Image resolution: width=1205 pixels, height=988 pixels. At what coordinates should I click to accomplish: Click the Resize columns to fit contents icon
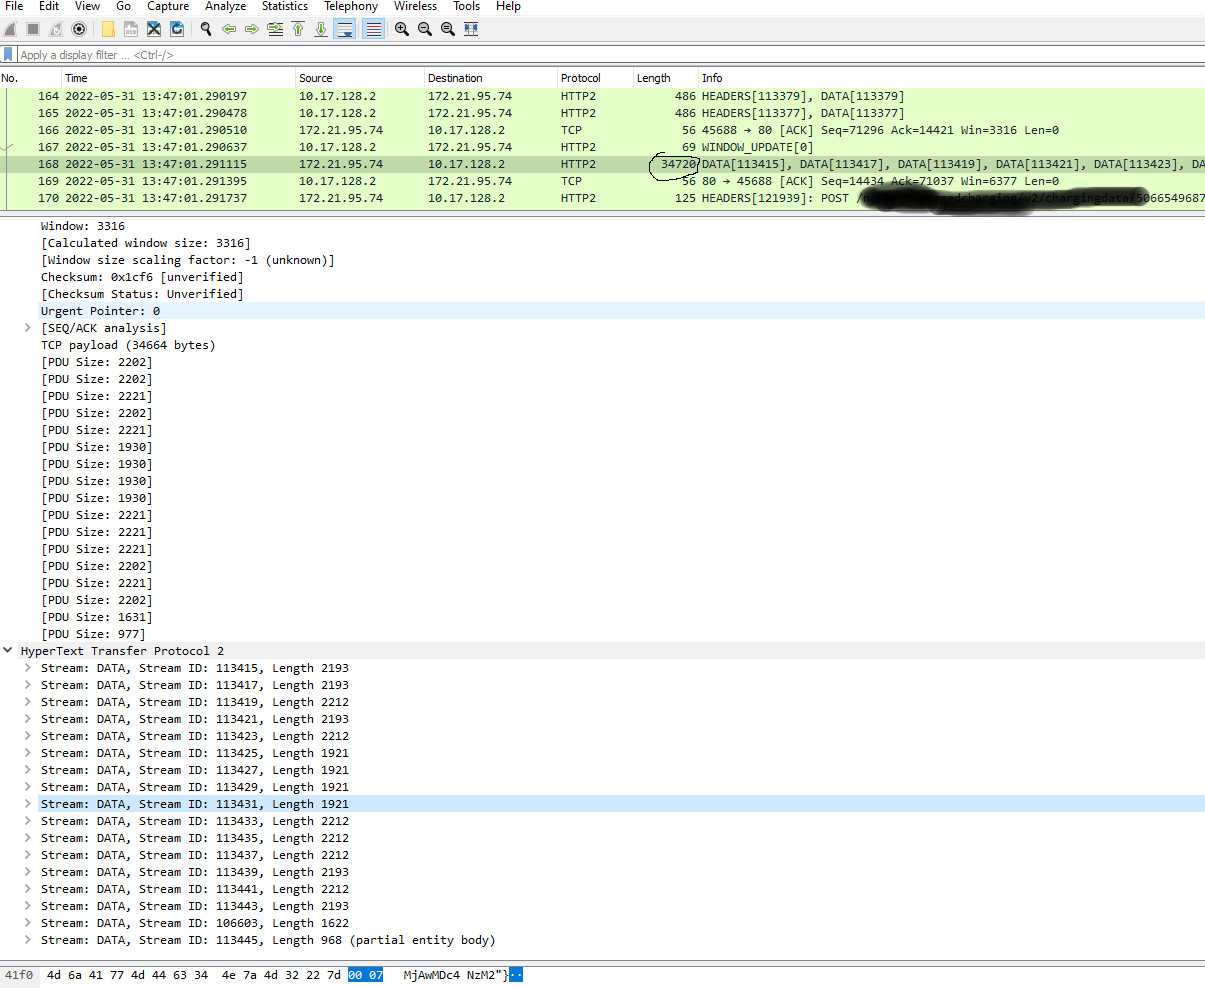[471, 29]
